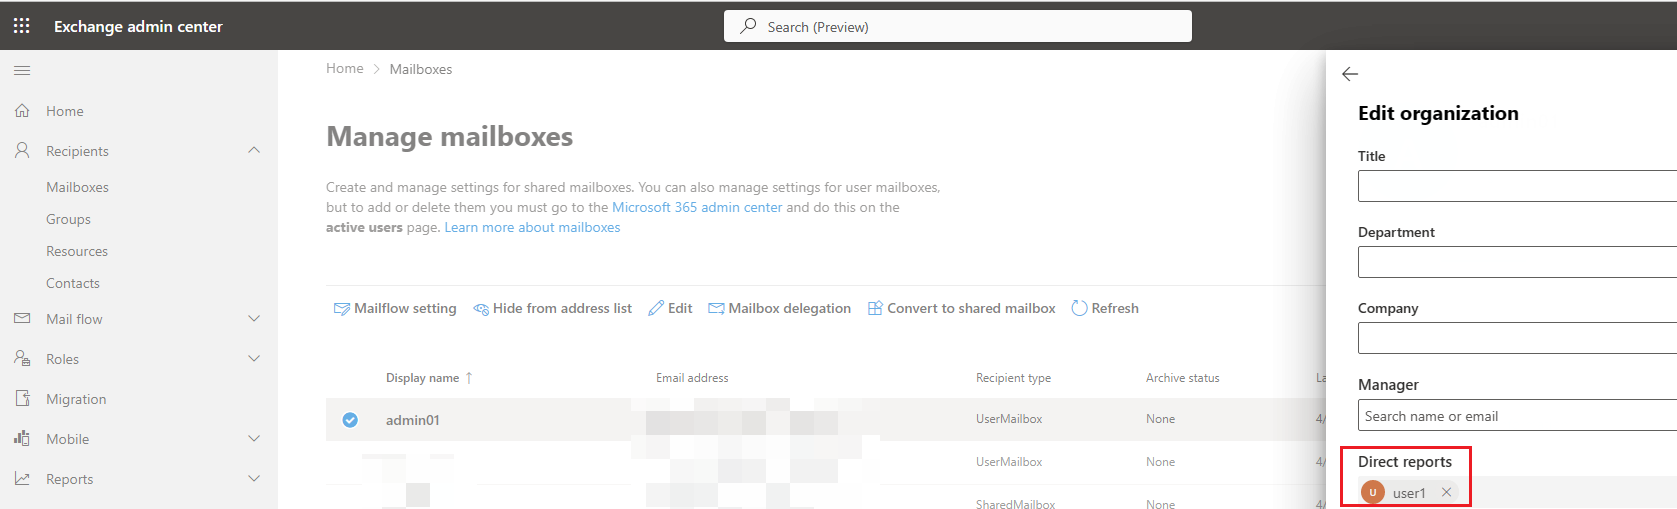Expand the Mobile section chevron

254,439
